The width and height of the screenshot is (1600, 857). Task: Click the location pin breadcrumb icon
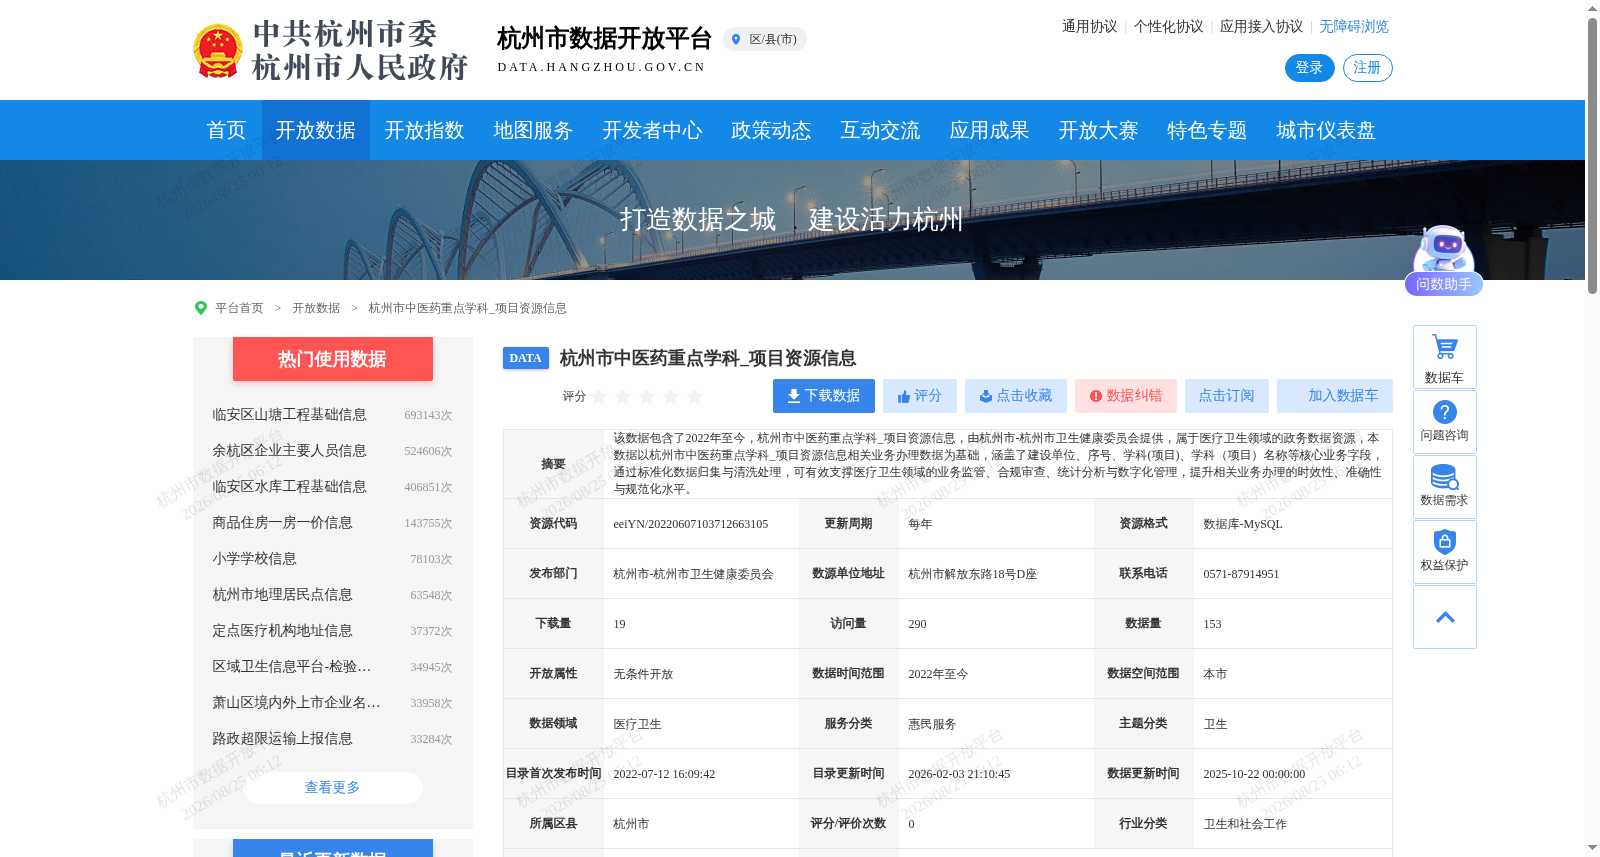(200, 308)
